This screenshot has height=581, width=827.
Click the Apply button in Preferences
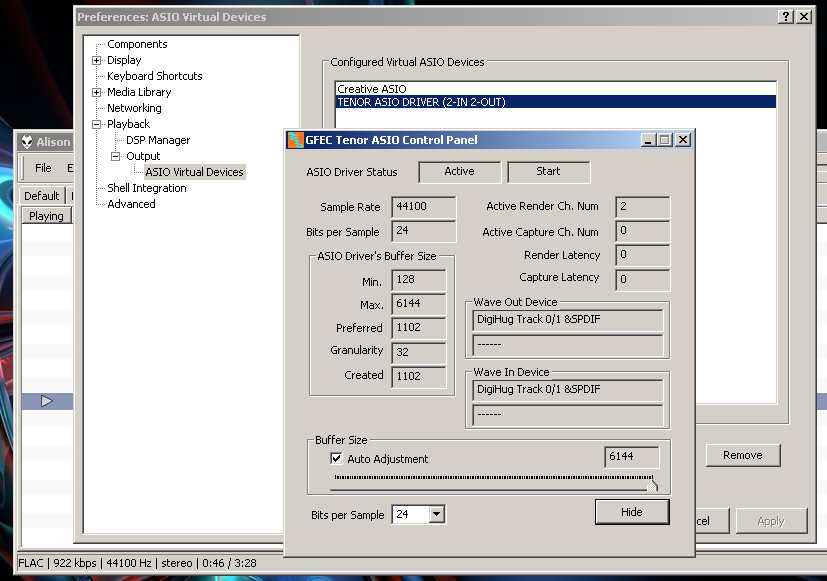click(771, 521)
